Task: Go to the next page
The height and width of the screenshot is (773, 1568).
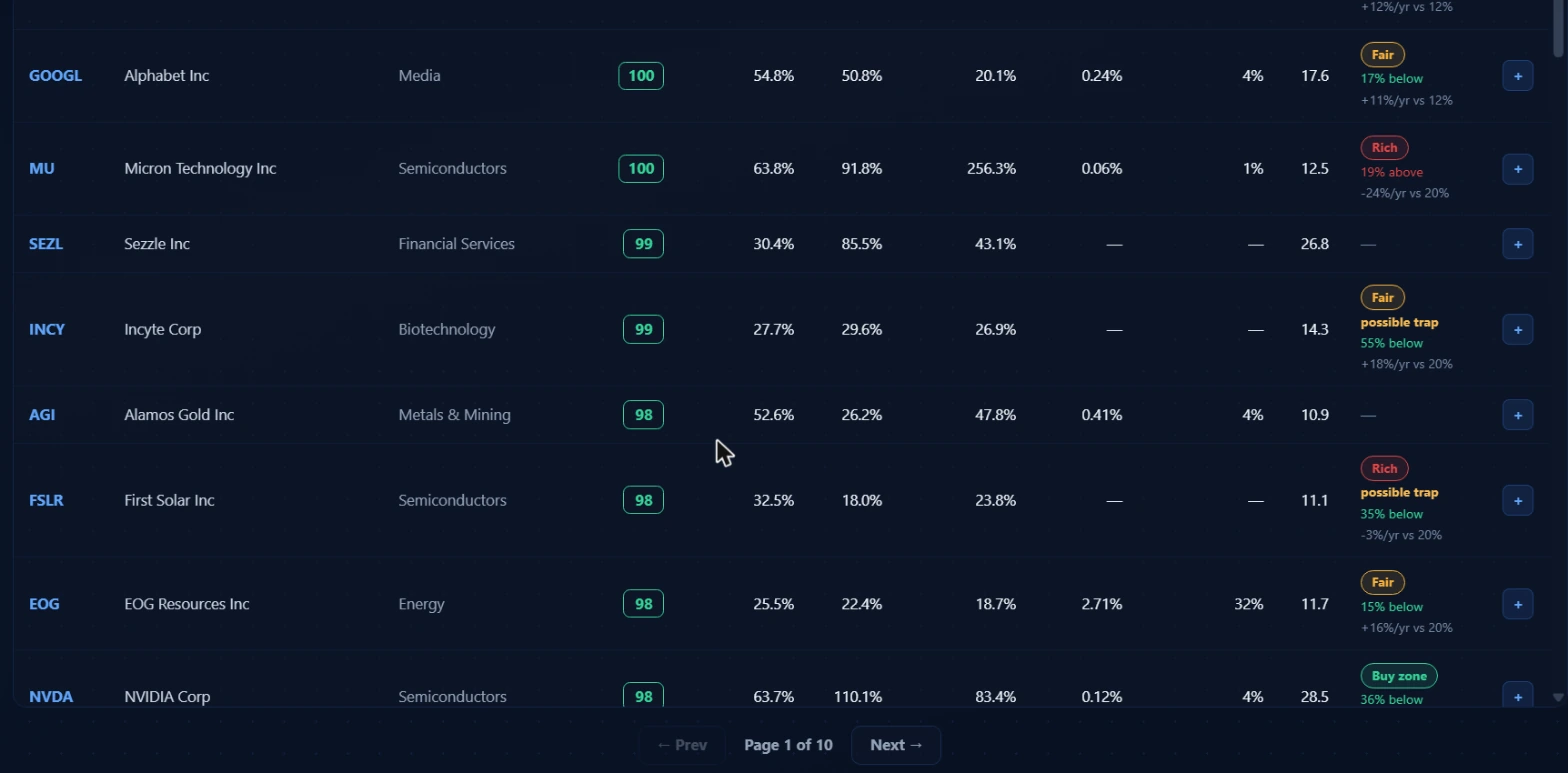Action: tap(896, 745)
